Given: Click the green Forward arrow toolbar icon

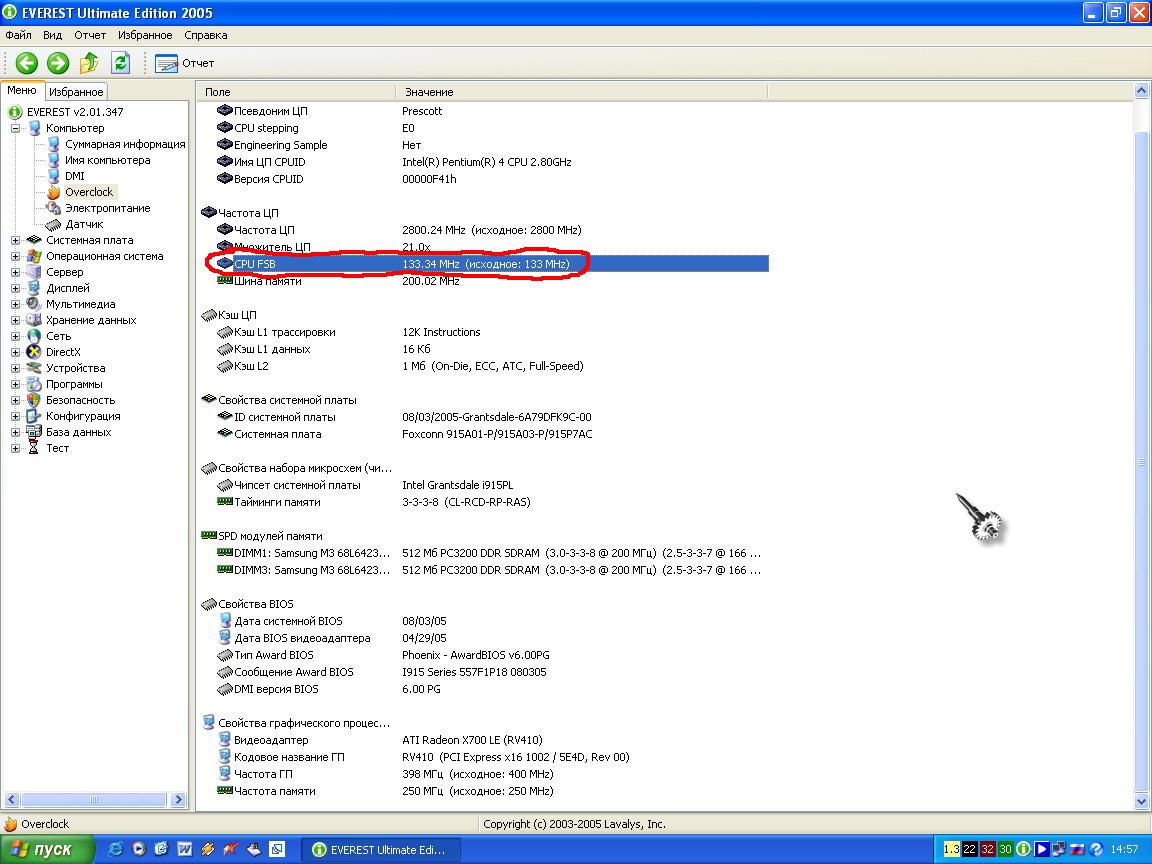Looking at the screenshot, I should [x=58, y=63].
